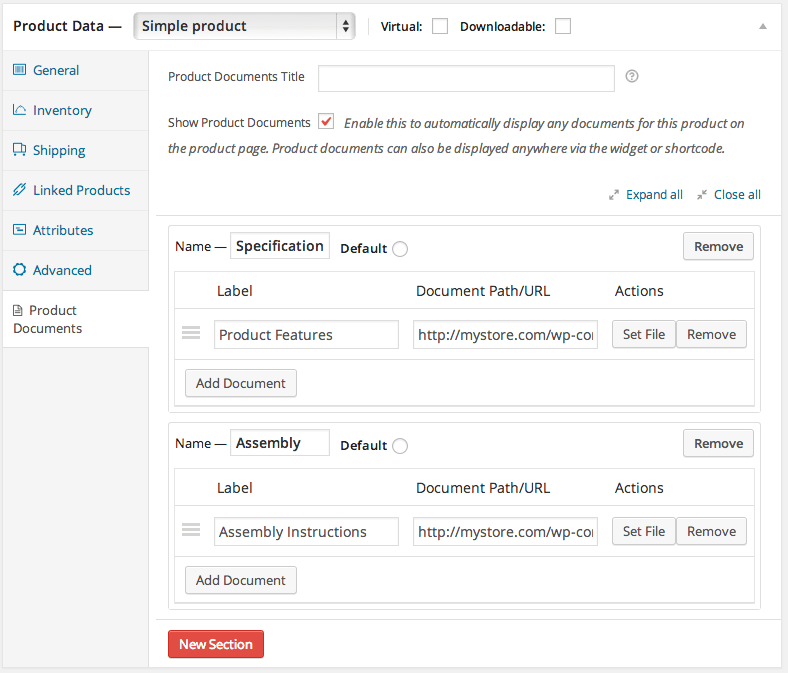Open the General tab

pyautogui.click(x=56, y=70)
